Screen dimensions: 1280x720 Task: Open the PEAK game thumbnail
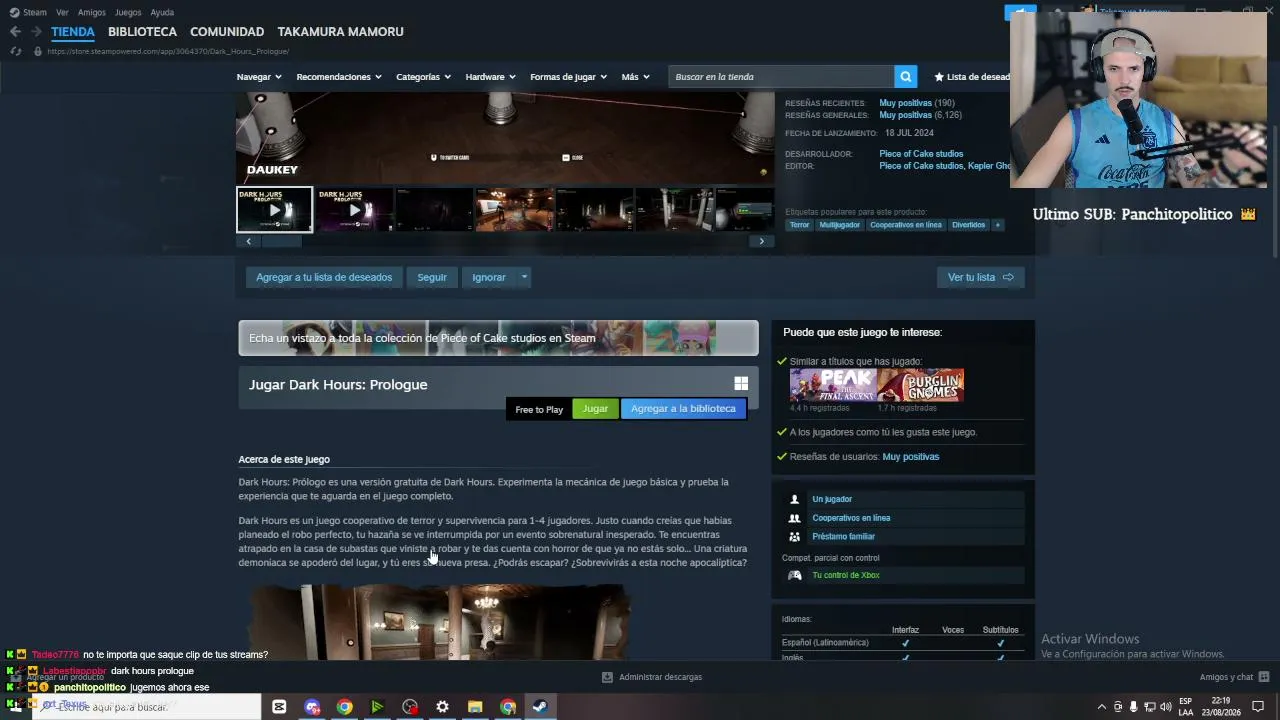(833, 385)
